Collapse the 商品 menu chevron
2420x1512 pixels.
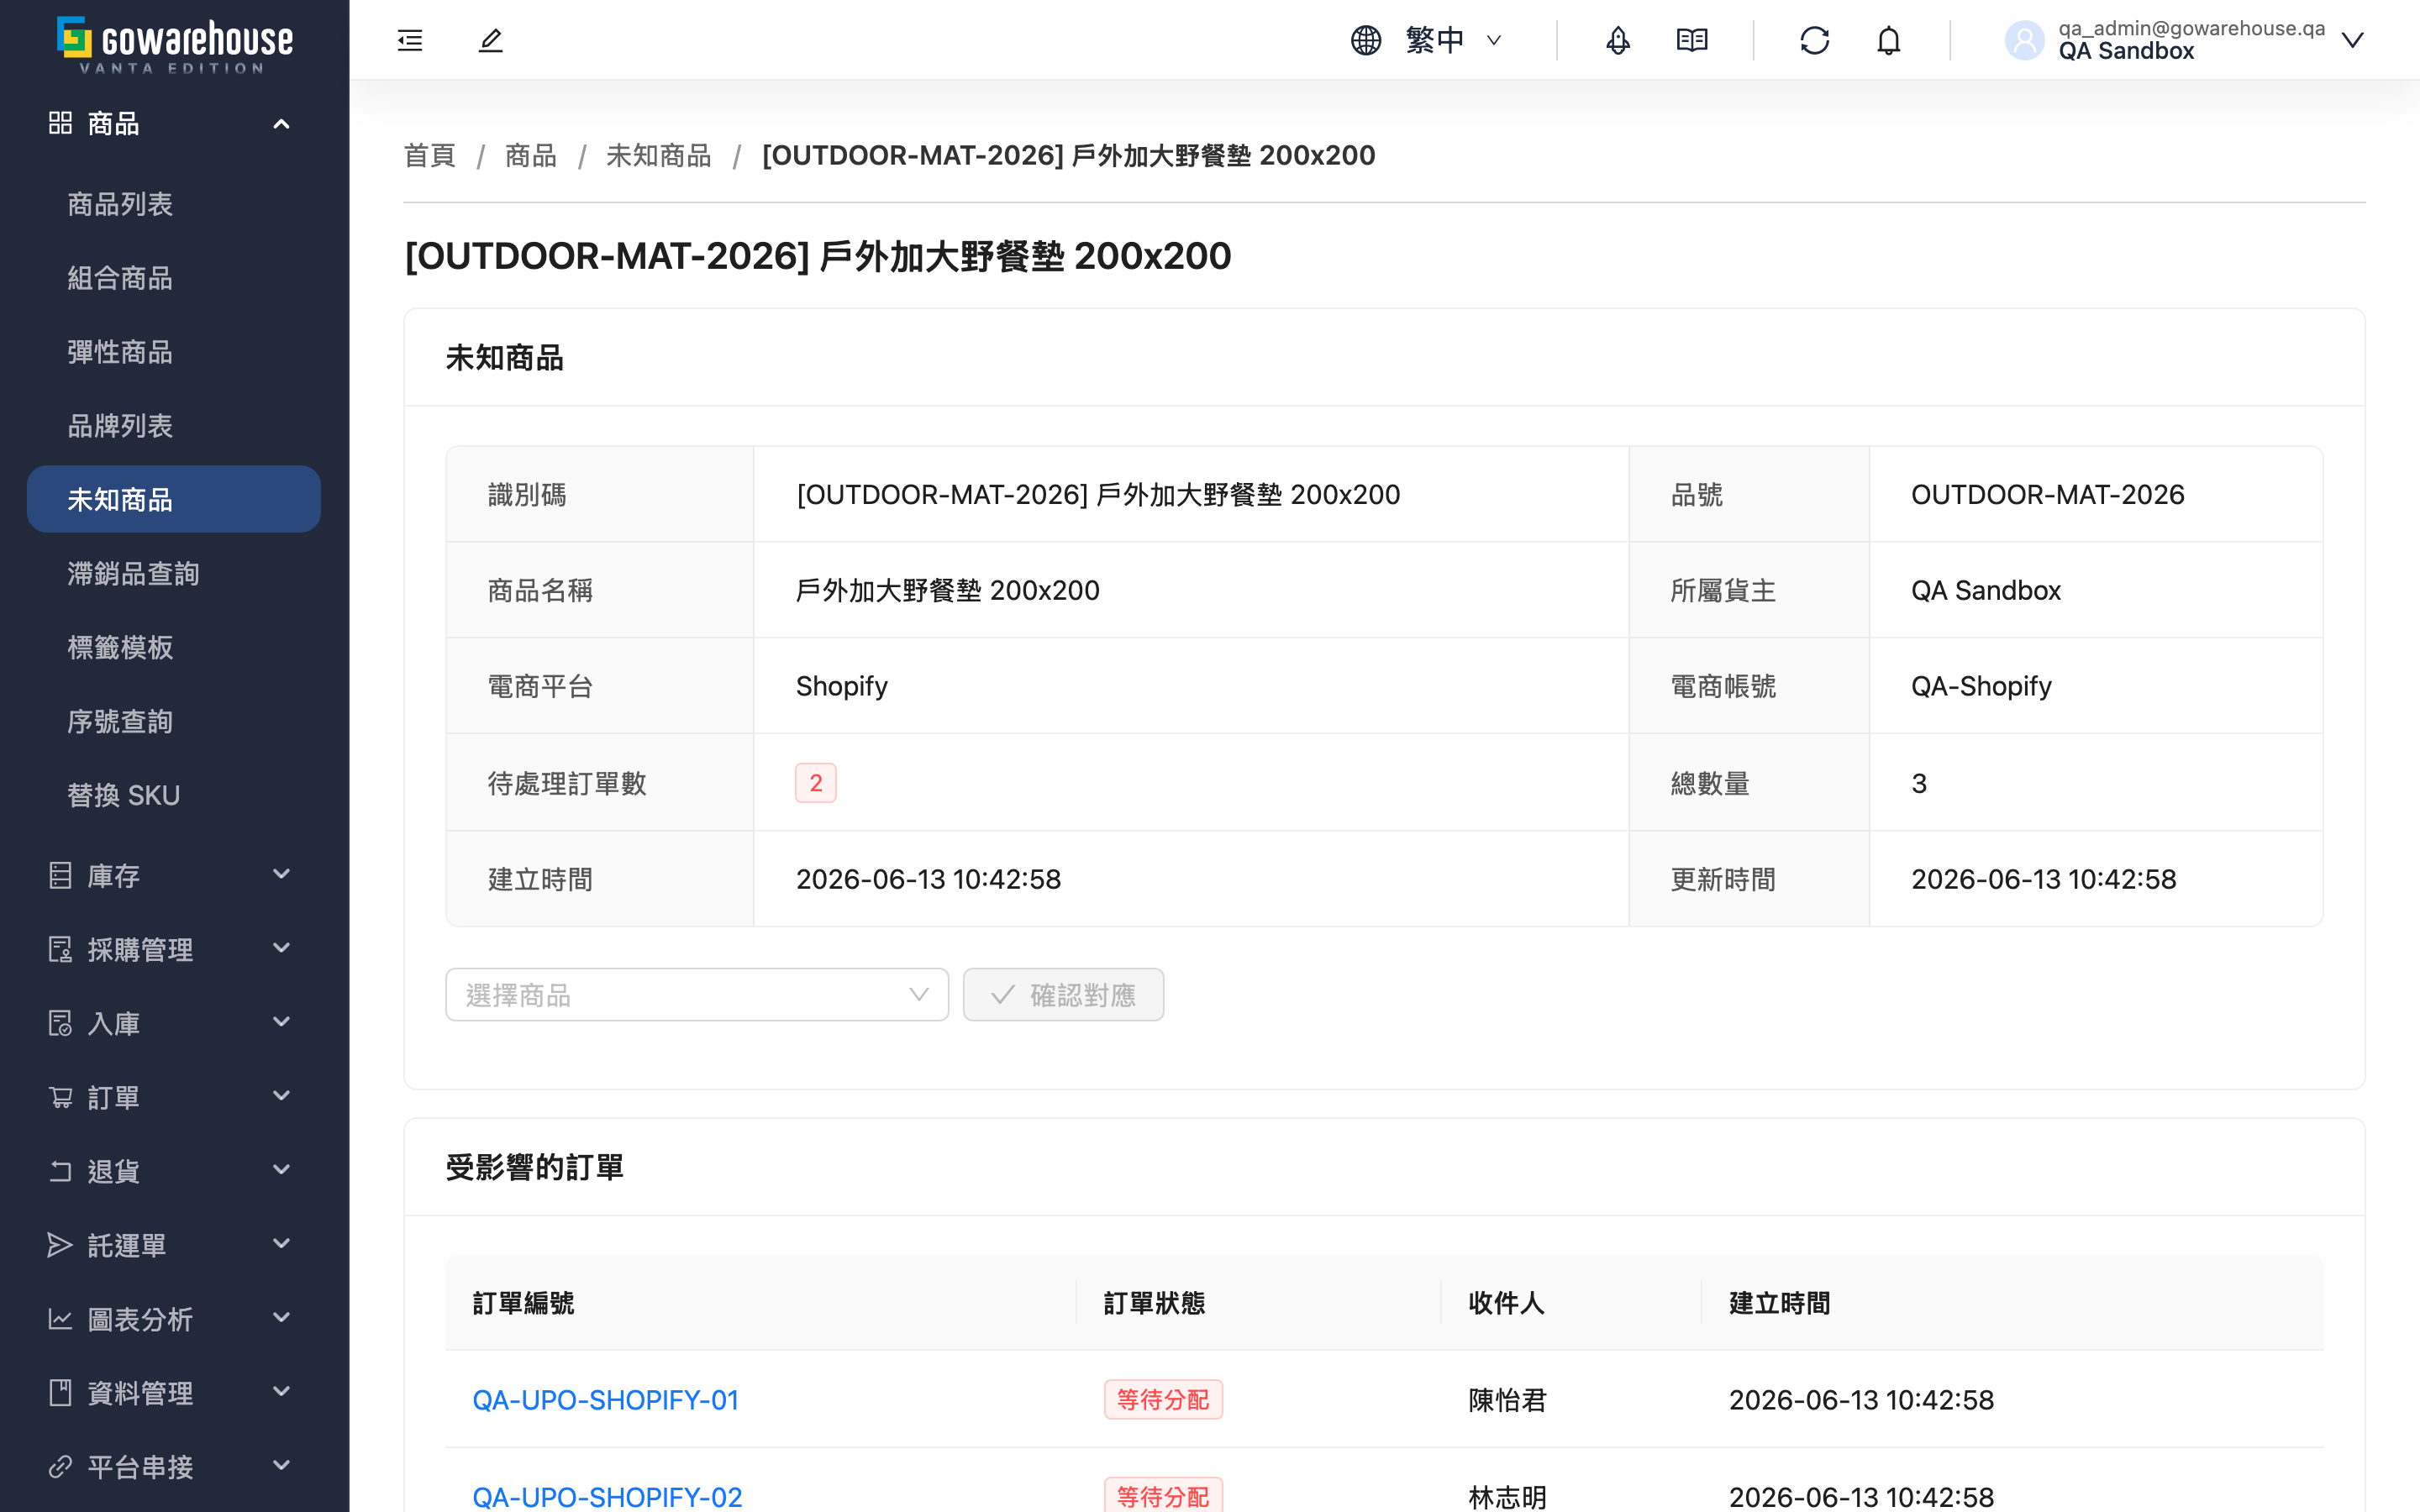282,123
